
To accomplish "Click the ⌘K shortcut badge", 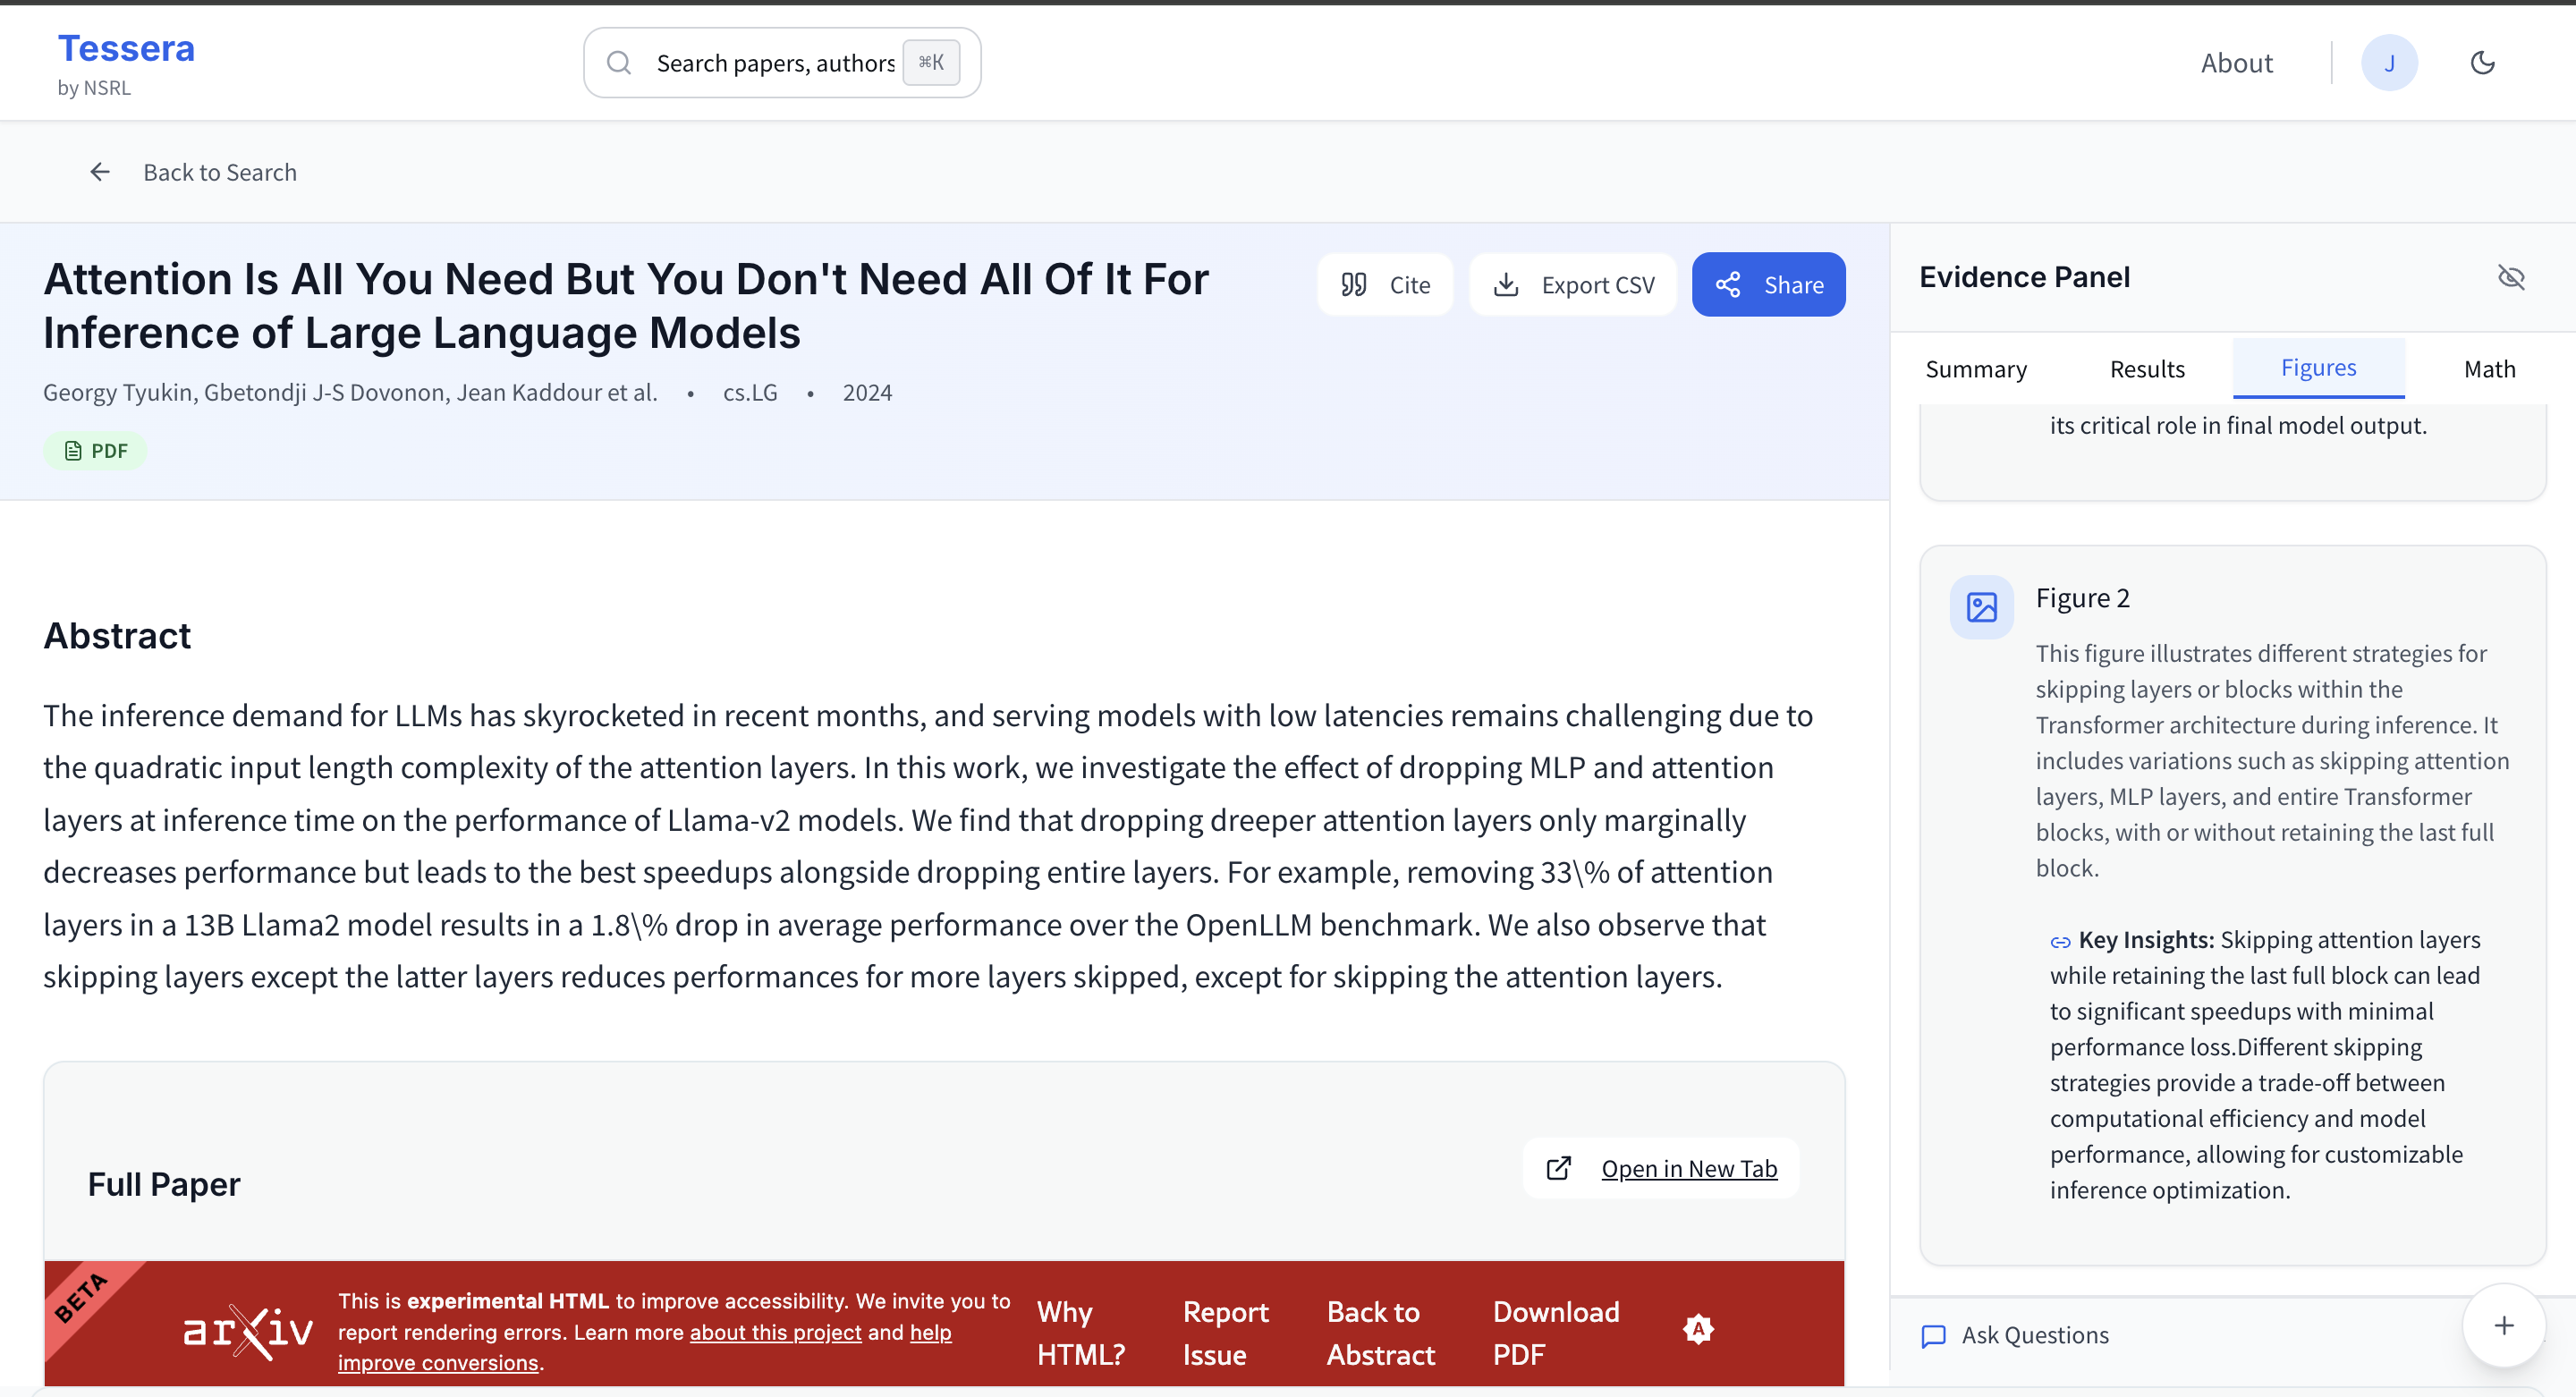I will pos(931,62).
